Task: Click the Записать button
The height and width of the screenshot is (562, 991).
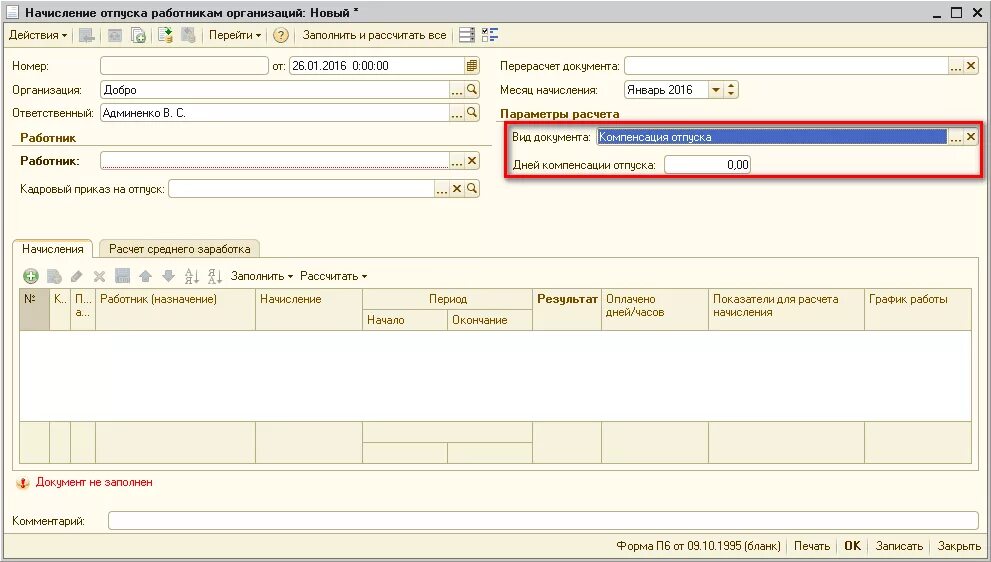Action: [899, 546]
